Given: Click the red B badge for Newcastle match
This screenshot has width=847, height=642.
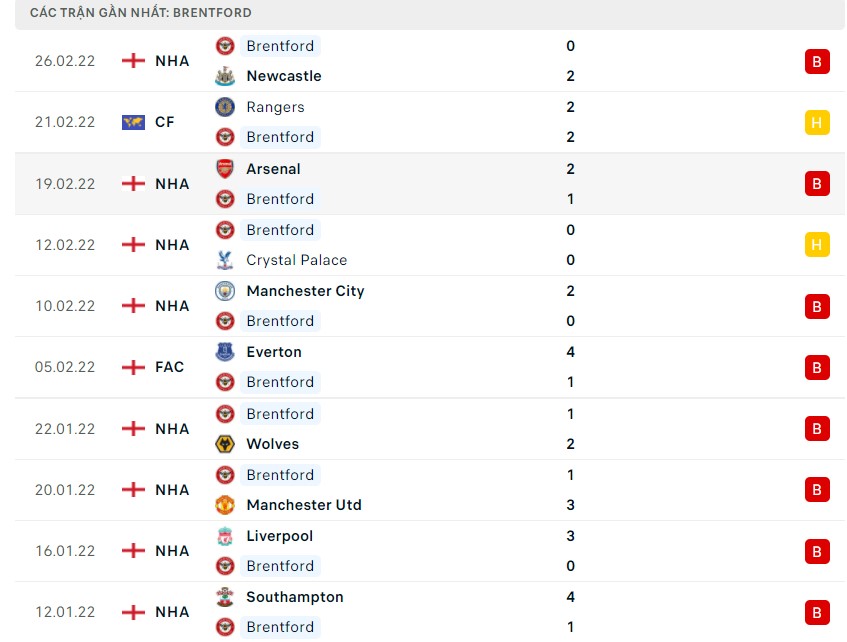Looking at the screenshot, I should click(x=817, y=61).
